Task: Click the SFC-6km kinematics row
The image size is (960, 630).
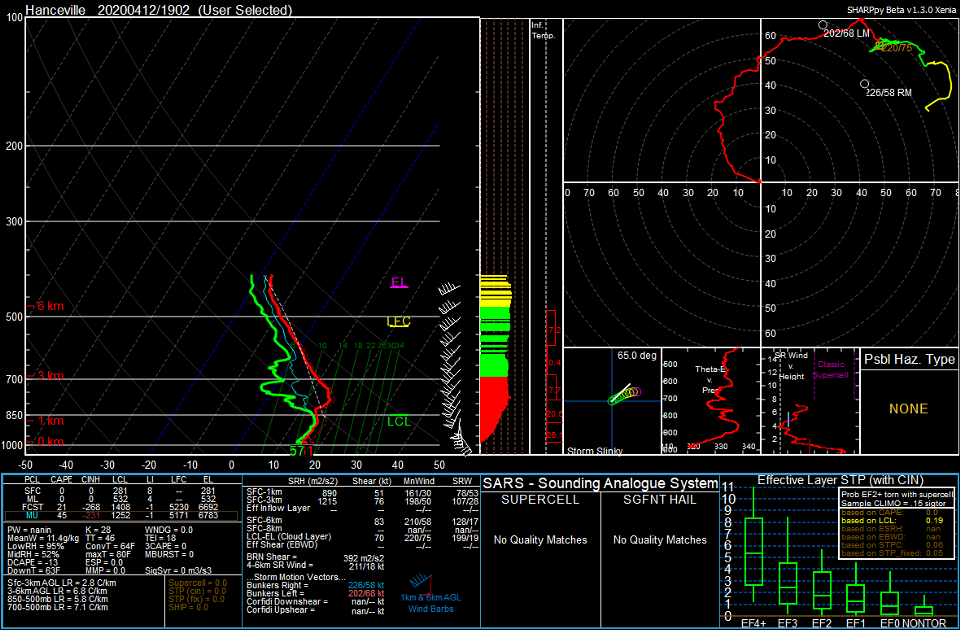Action: coord(361,520)
